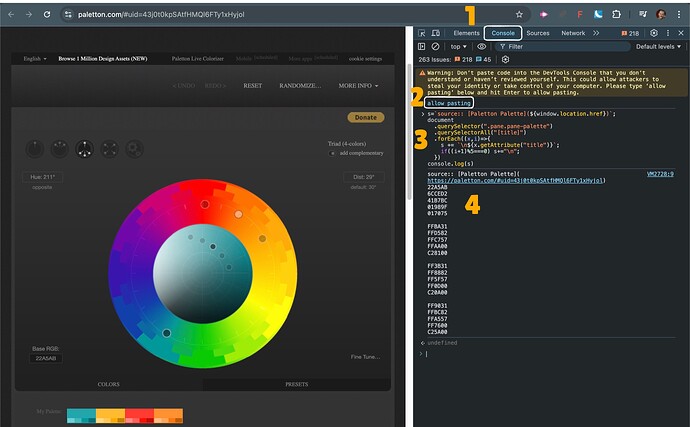The width and height of the screenshot is (690, 427).
Task: Open the PRESETS tab in Paletton
Action: pos(297,384)
